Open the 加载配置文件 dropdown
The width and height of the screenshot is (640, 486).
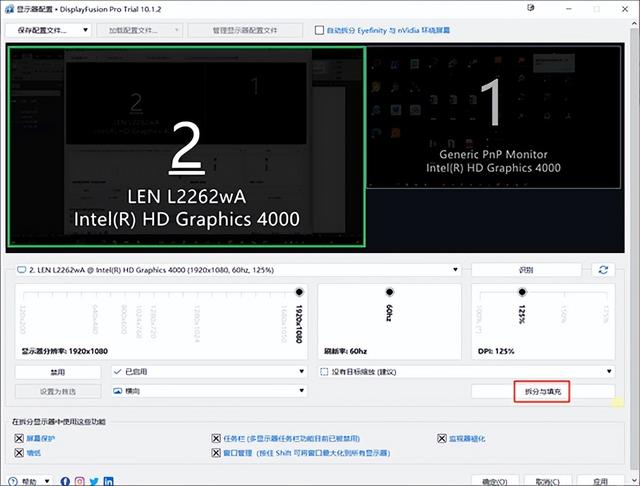coord(140,30)
